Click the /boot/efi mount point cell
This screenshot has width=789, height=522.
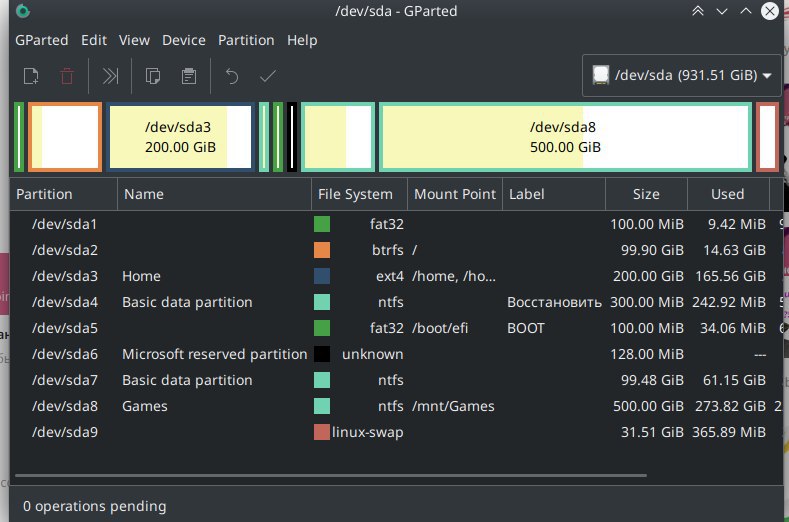click(440, 328)
